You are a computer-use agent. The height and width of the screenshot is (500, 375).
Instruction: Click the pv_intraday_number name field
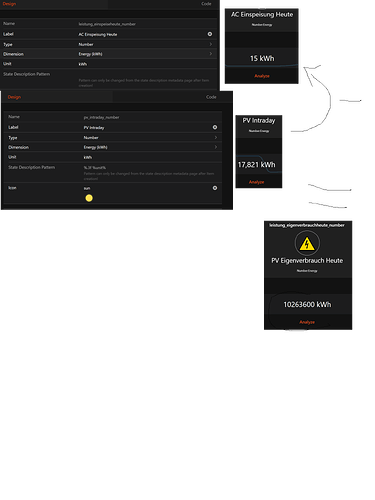tap(101, 117)
